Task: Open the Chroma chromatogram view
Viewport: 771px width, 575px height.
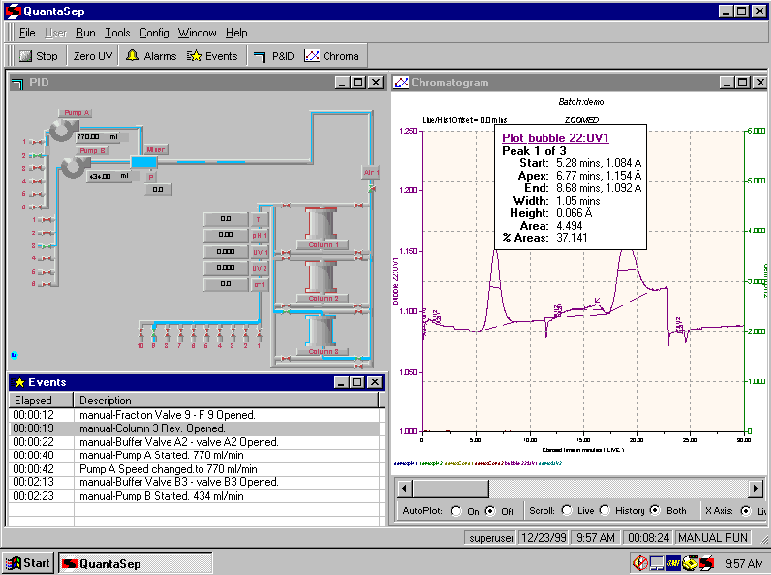Action: pyautogui.click(x=330, y=56)
